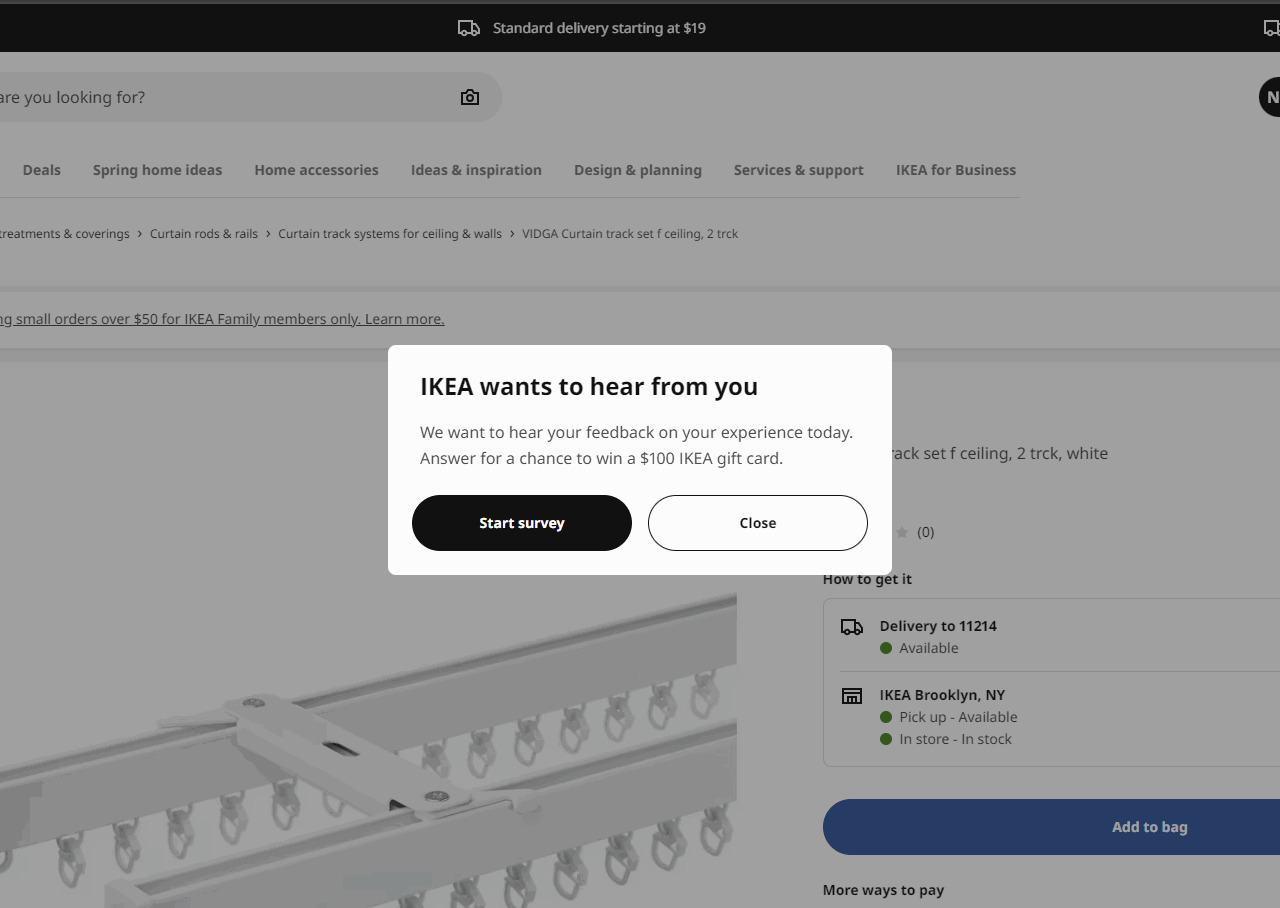This screenshot has width=1280, height=908.
Task: Go to Home accessories section
Action: coord(316,170)
